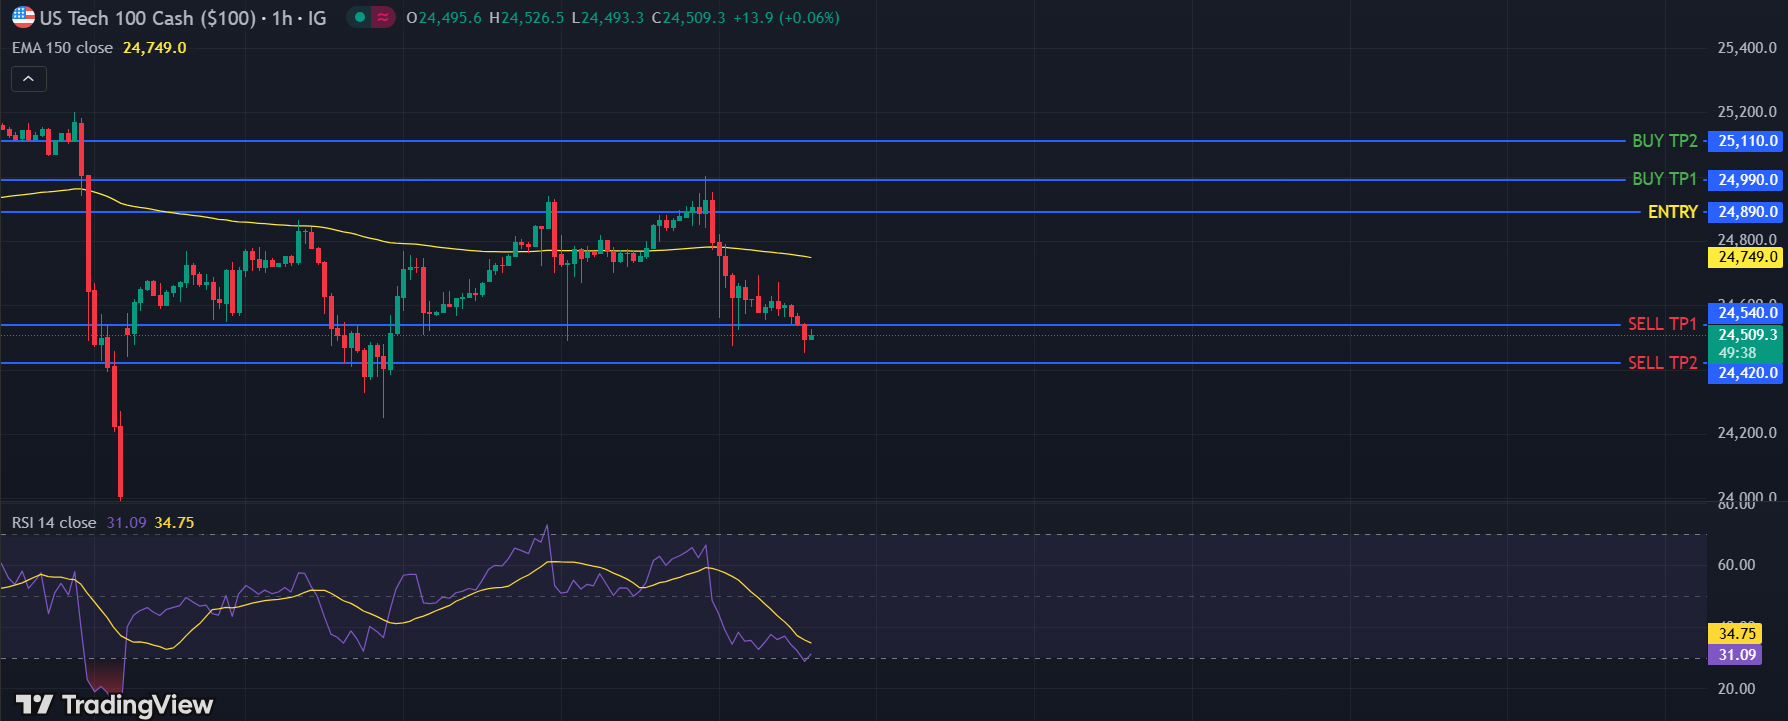
Task: Click the 24,990.0 price axis tag
Action: 1747,180
